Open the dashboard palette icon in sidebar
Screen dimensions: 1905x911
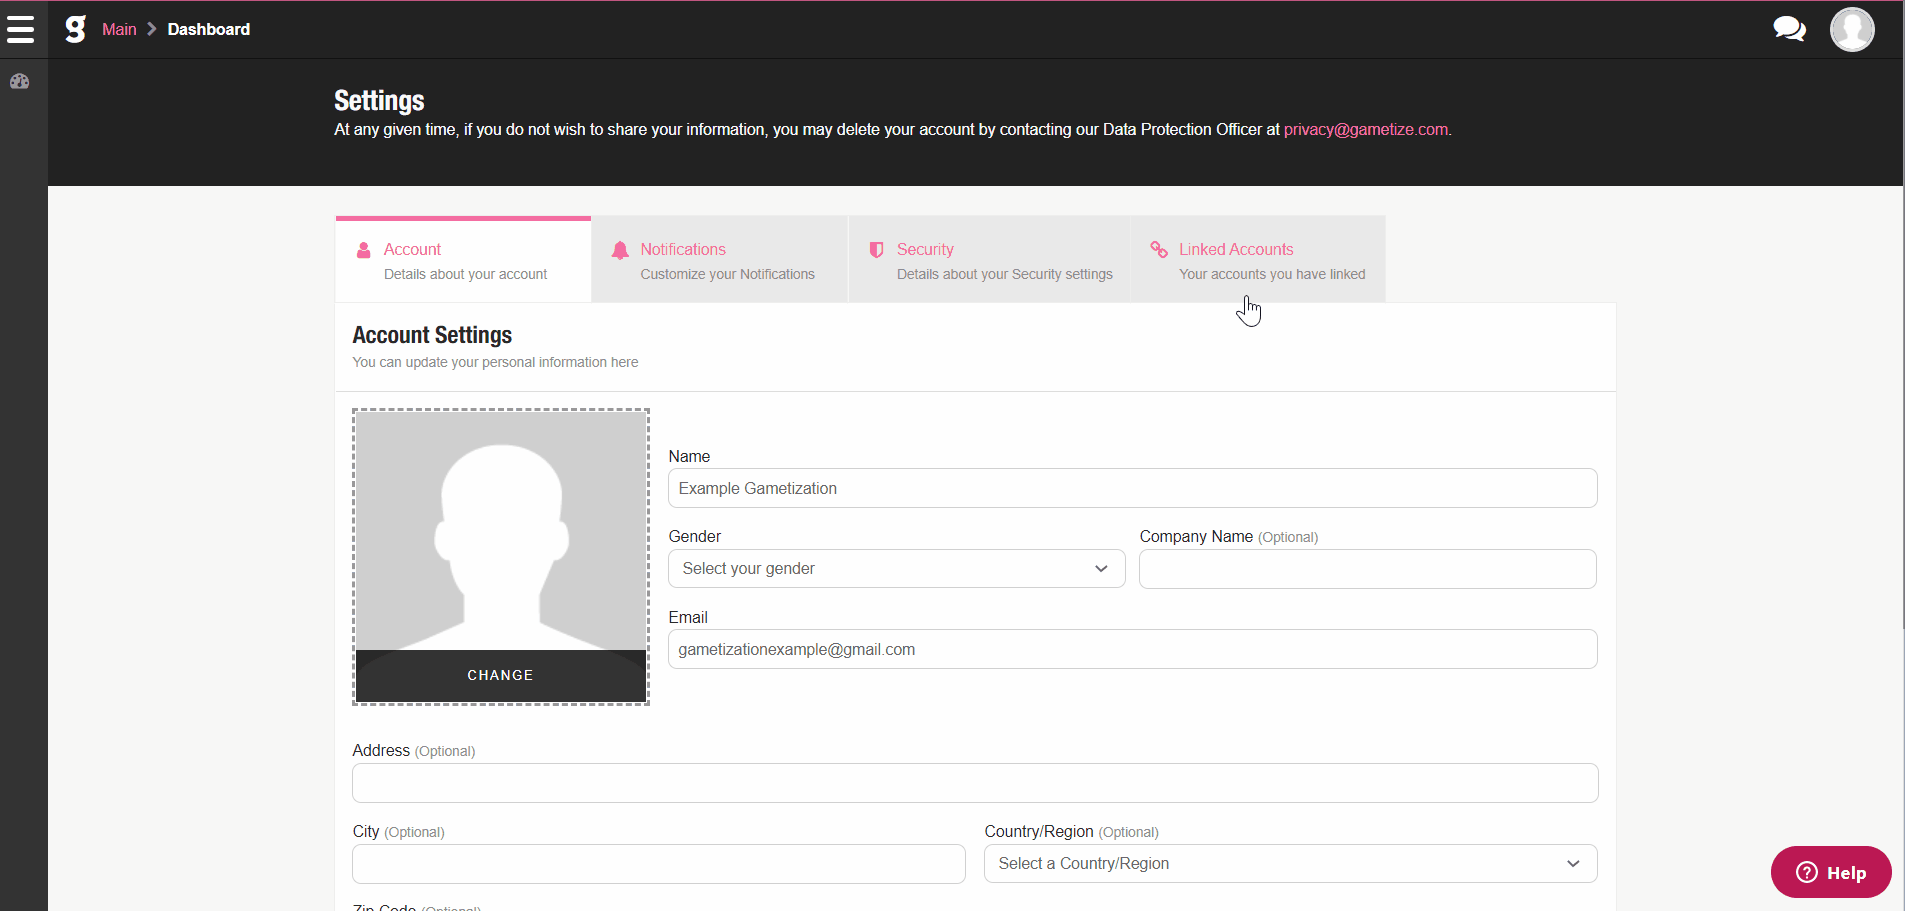click(x=20, y=82)
